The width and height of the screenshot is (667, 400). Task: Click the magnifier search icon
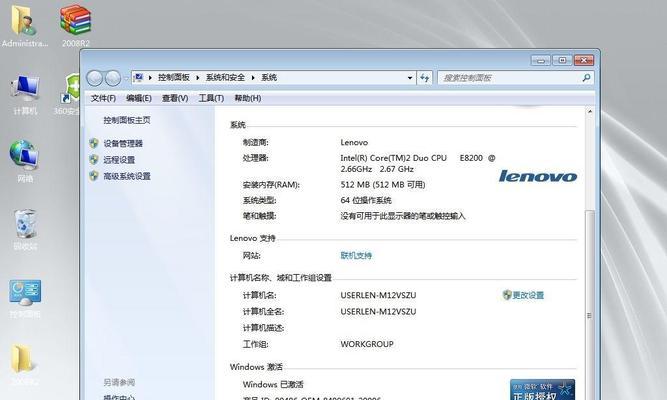tap(586, 77)
